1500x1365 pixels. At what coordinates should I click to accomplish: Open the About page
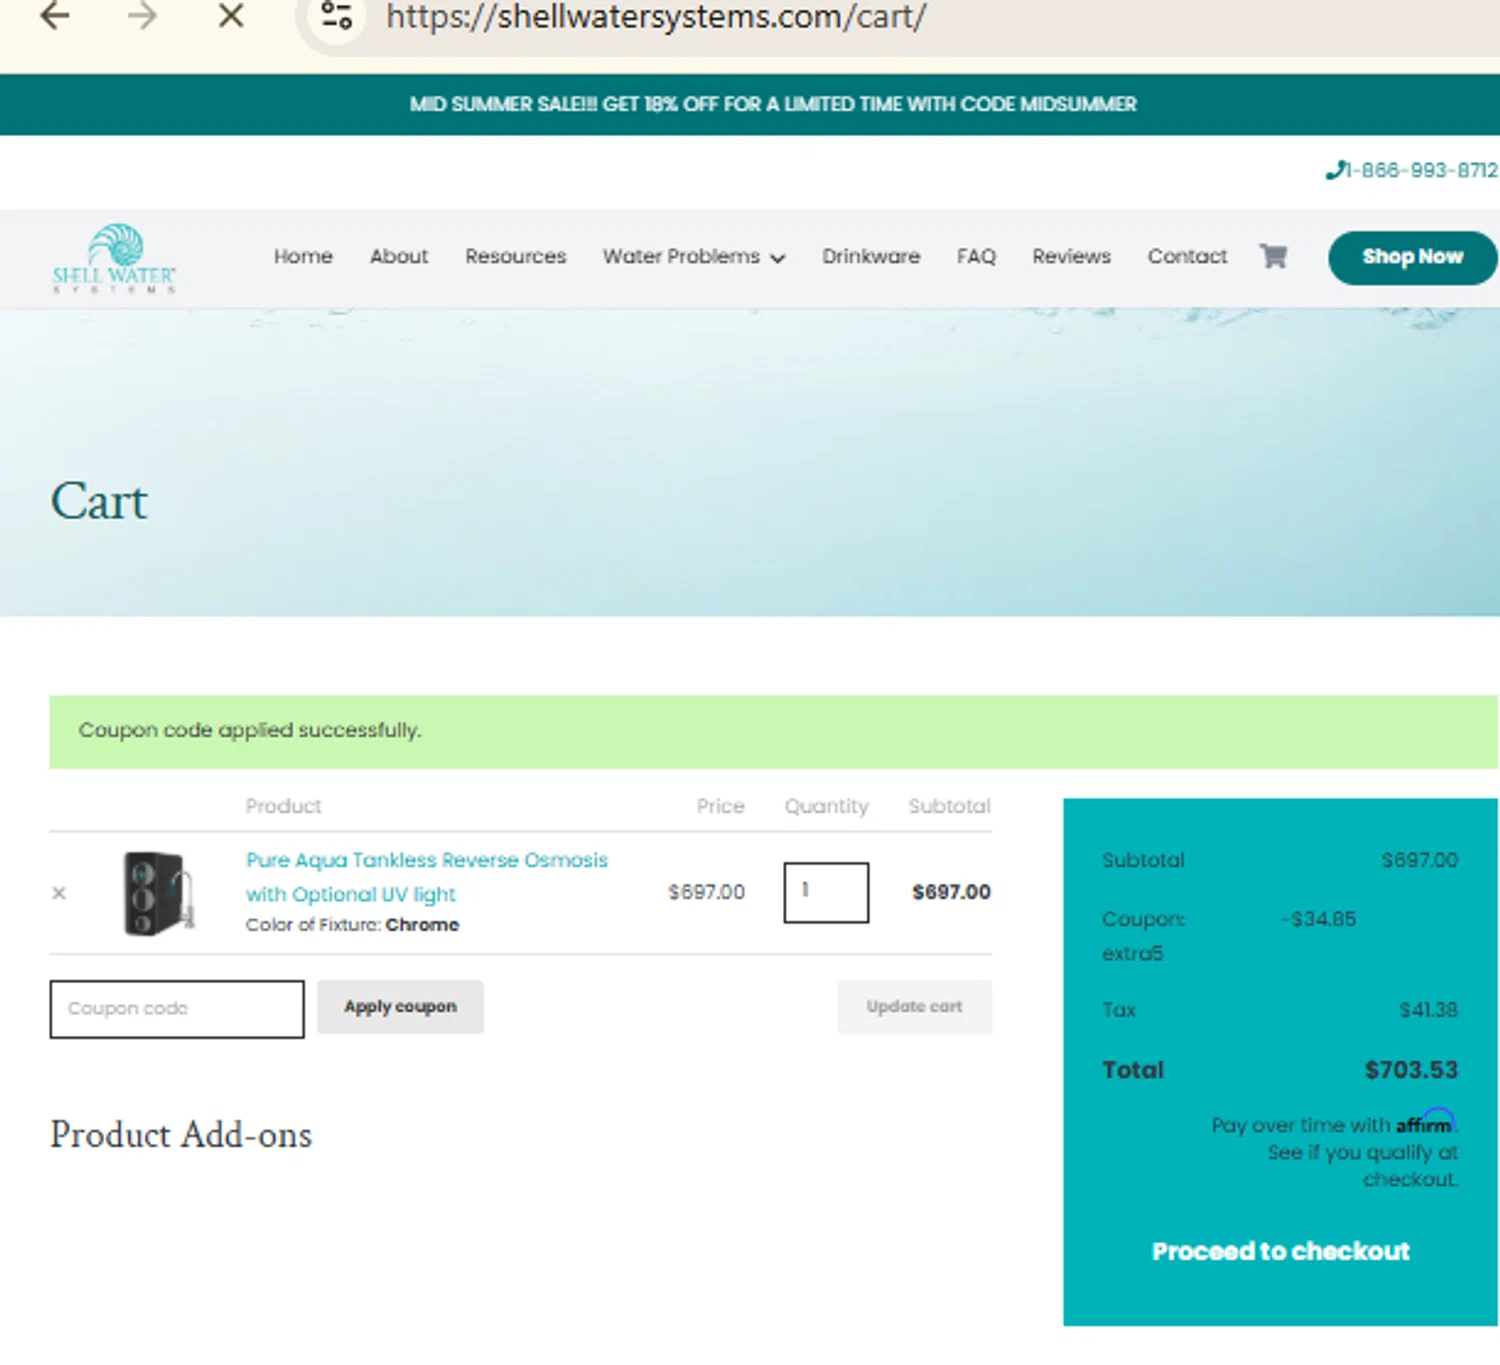(x=399, y=256)
